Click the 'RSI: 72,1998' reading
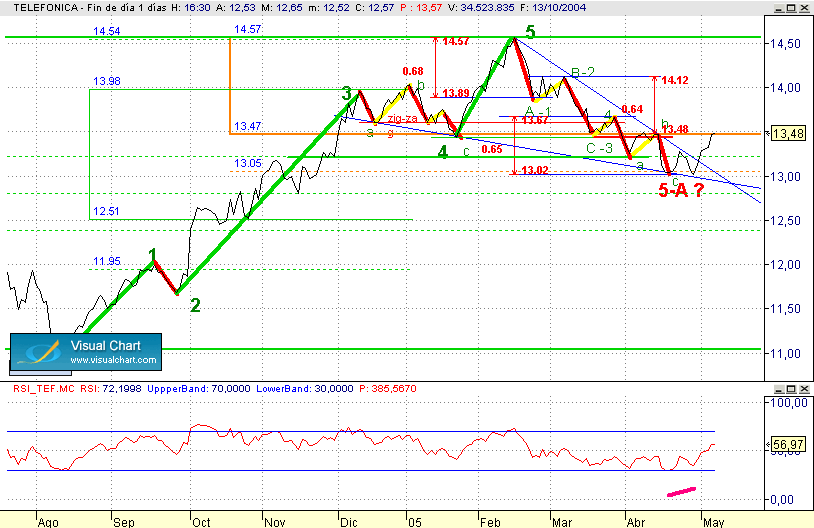The height and width of the screenshot is (528, 814). tap(111, 389)
